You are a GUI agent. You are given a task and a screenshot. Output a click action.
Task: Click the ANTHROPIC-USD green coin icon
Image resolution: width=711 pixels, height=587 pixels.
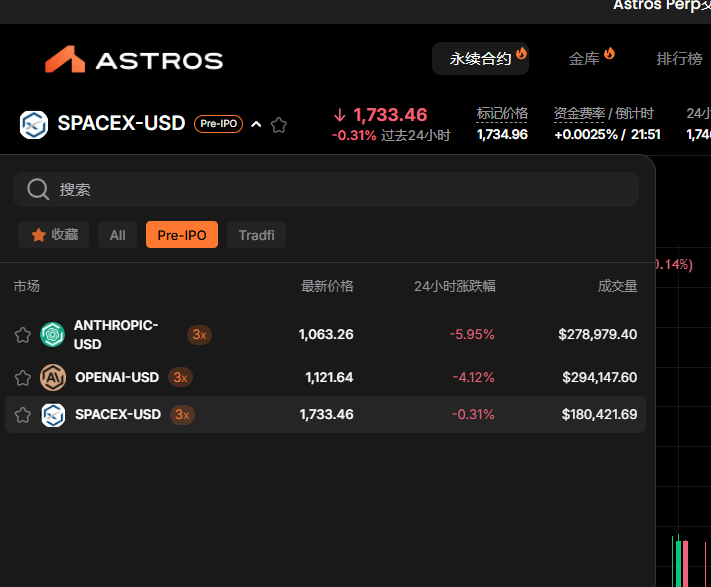[53, 335]
